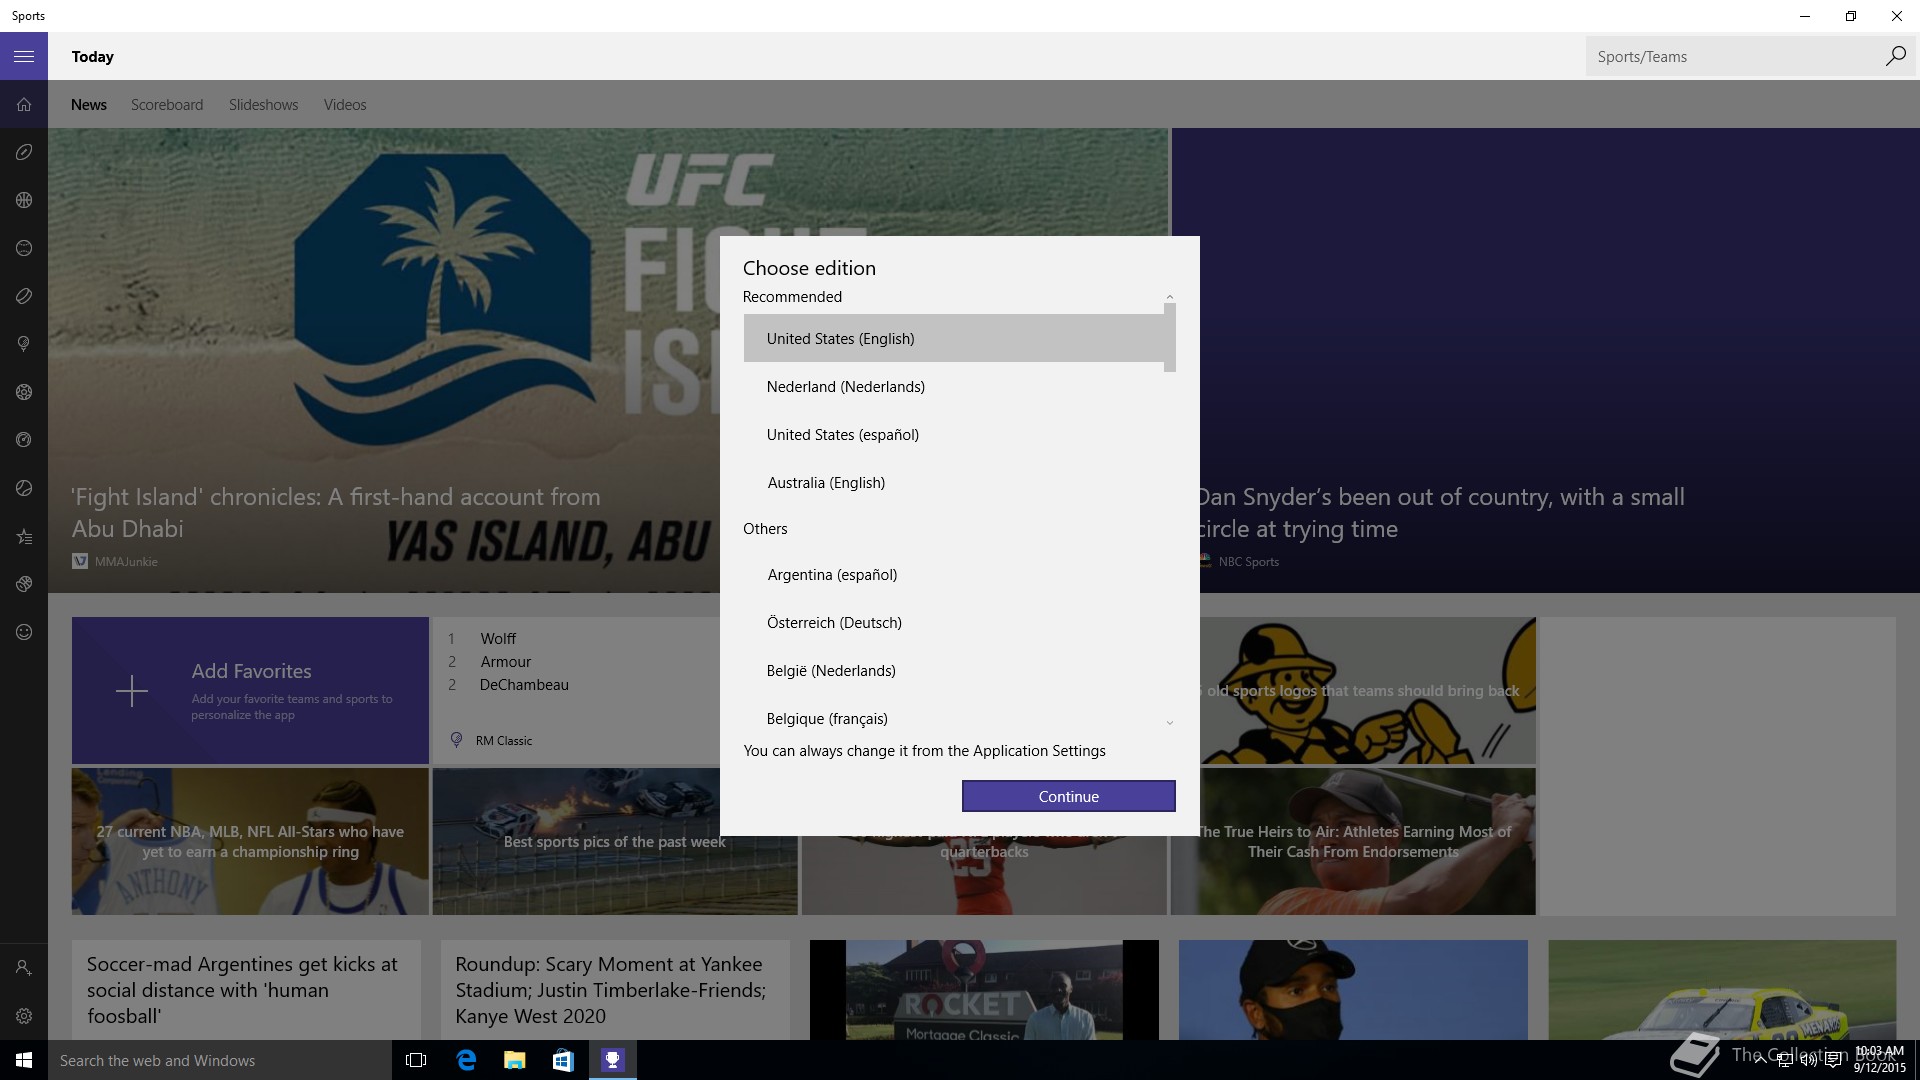Open the settings gear in sidebar
Viewport: 1920px width, 1080px height.
(24, 1016)
